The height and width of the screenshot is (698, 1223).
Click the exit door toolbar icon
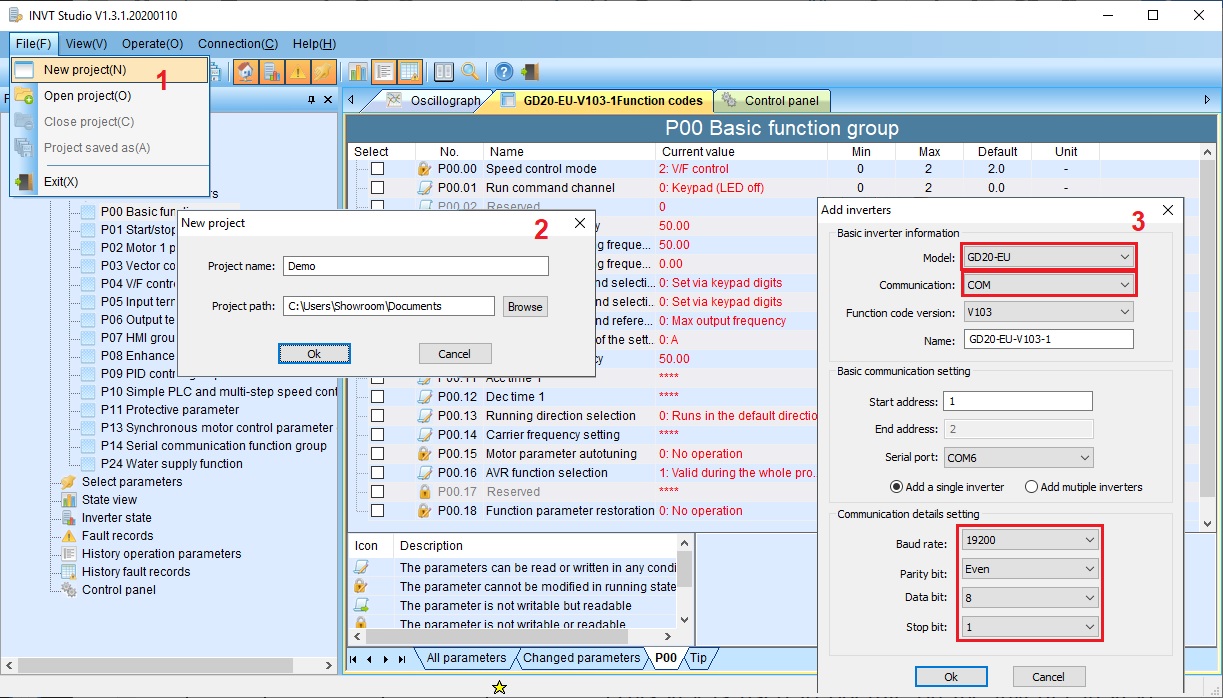530,72
